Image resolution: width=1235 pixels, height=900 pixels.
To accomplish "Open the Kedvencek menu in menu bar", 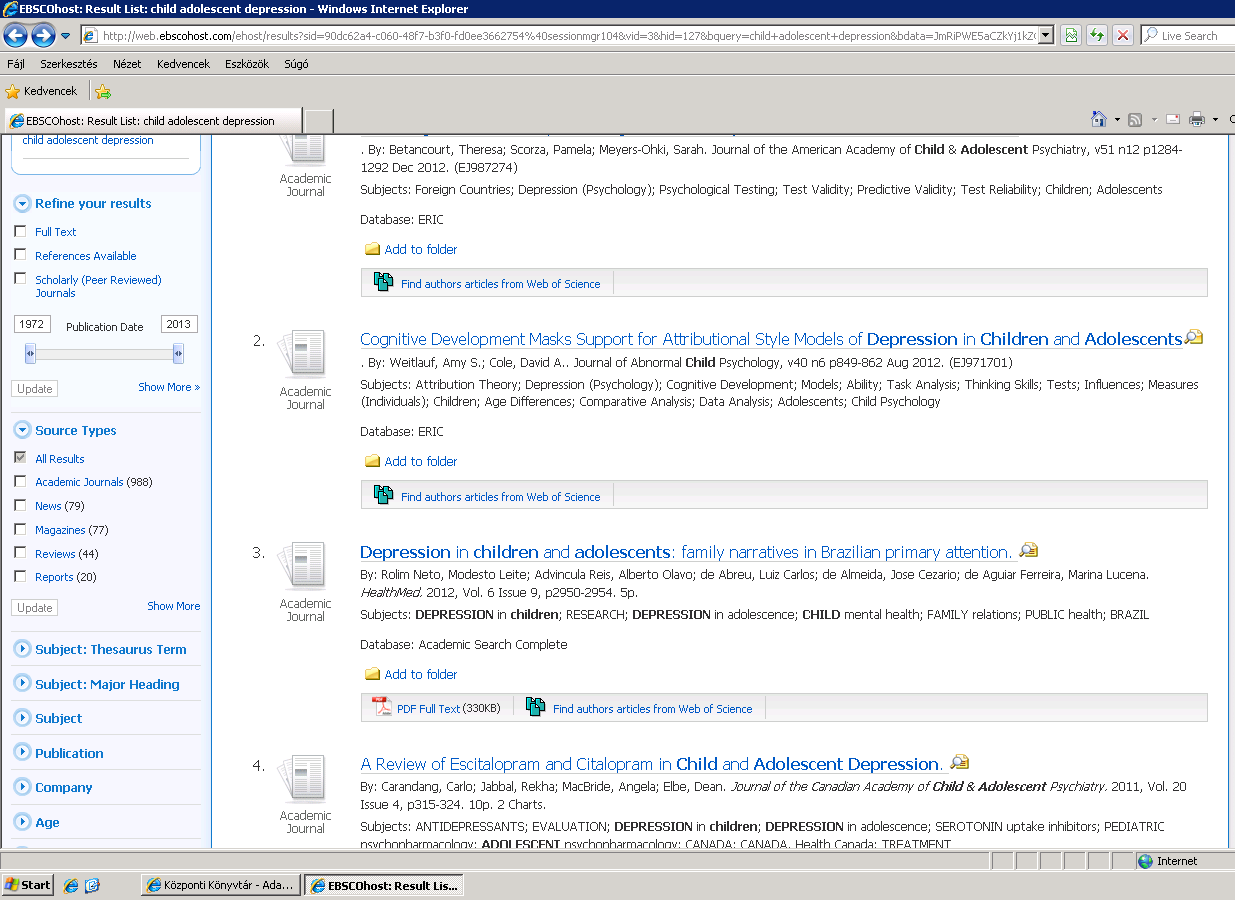I will click(x=183, y=64).
